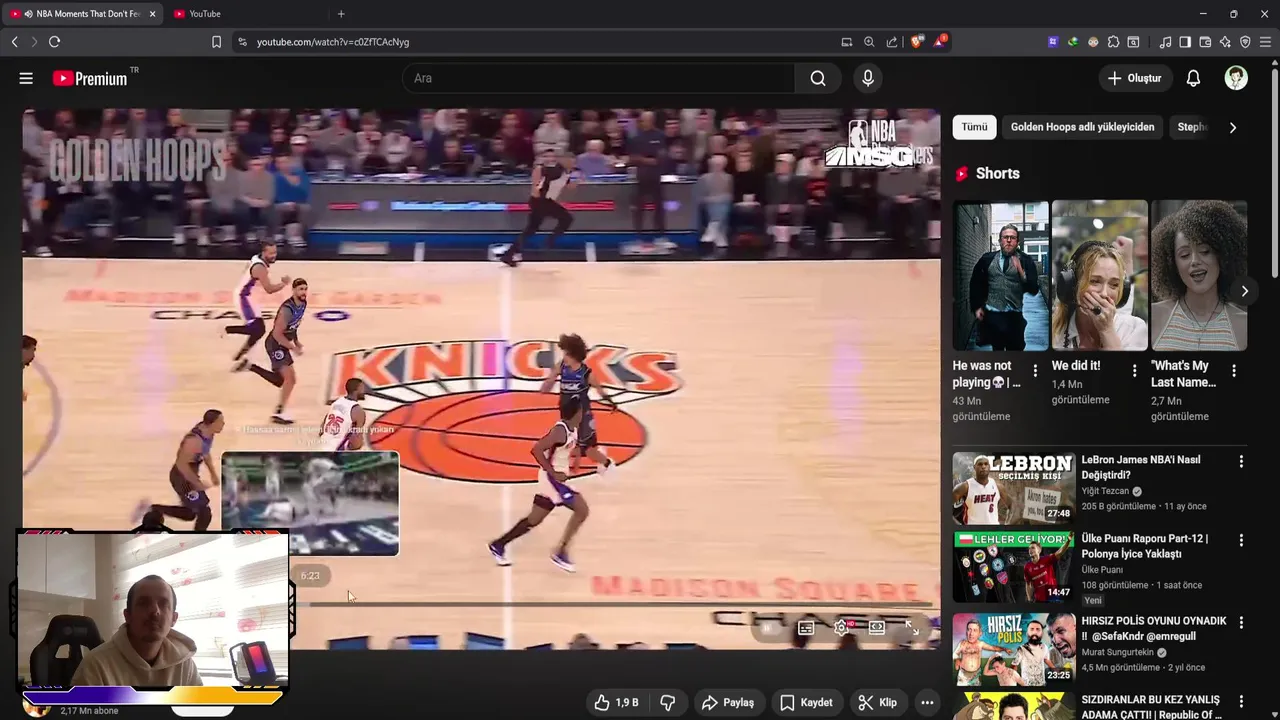
Task: Open the Leo AI sparkle icon
Action: [1225, 42]
